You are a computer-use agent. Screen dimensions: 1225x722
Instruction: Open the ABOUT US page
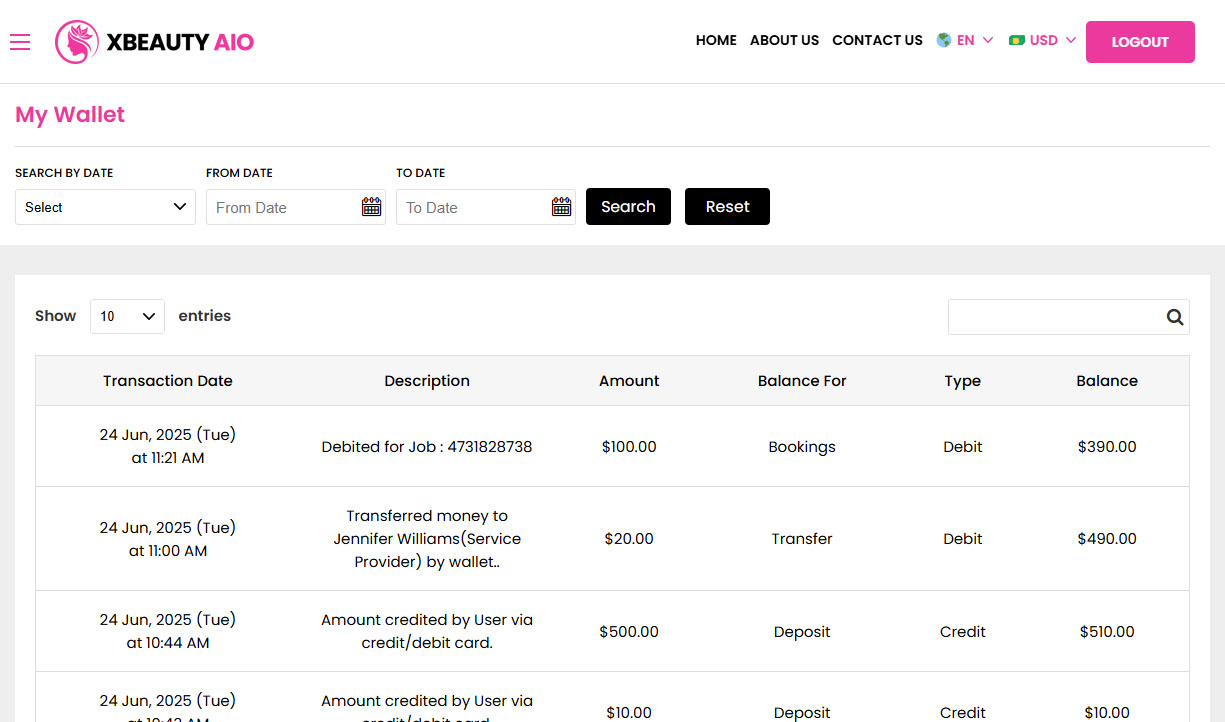pos(784,41)
